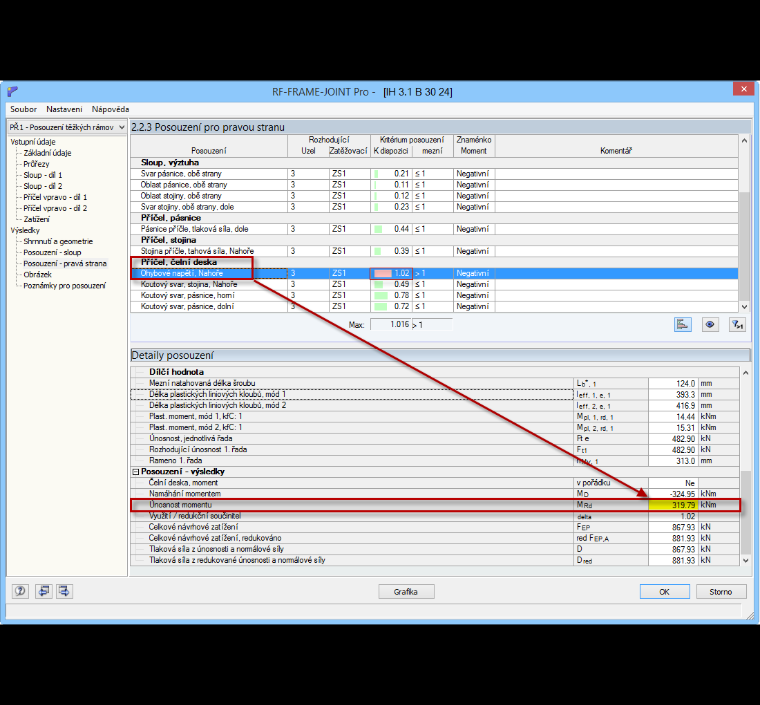The image size is (760, 705).
Task: Click row Délka plastických liniových kloubů, mód 1
Action: (435, 394)
